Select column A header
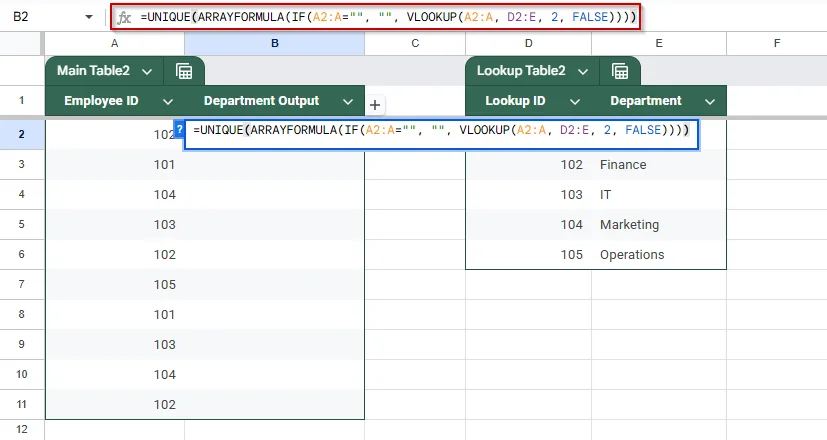 114,43
